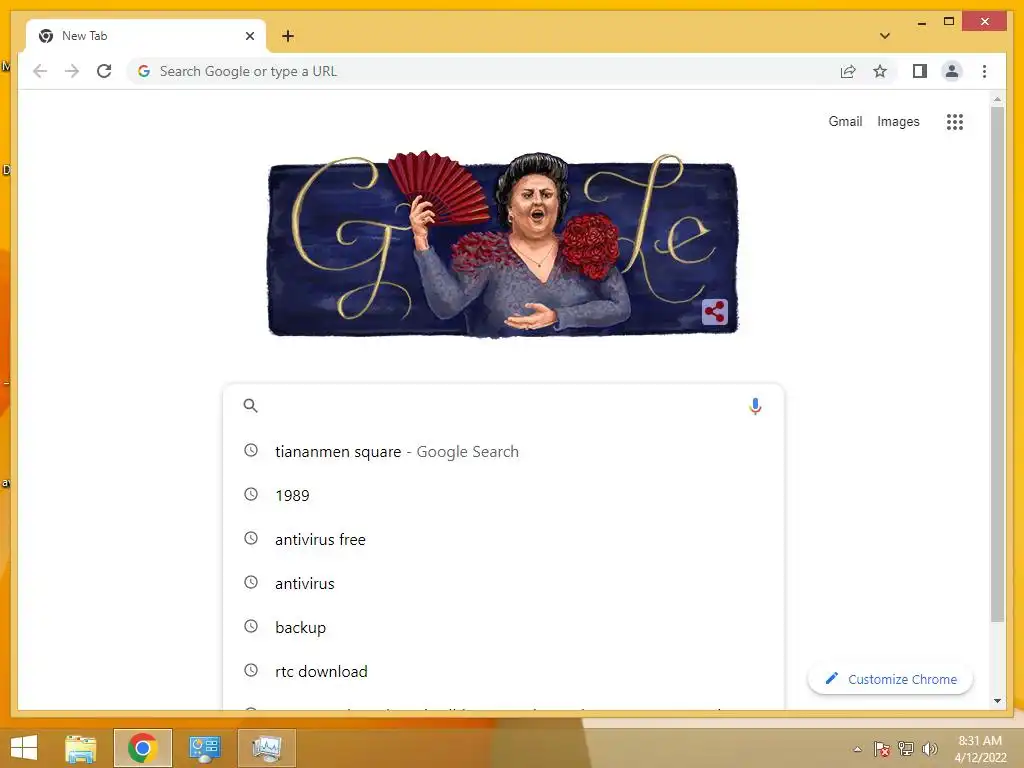Click the page vertical scrollbar thumb
Screen dimensions: 1024x768
(997, 364)
